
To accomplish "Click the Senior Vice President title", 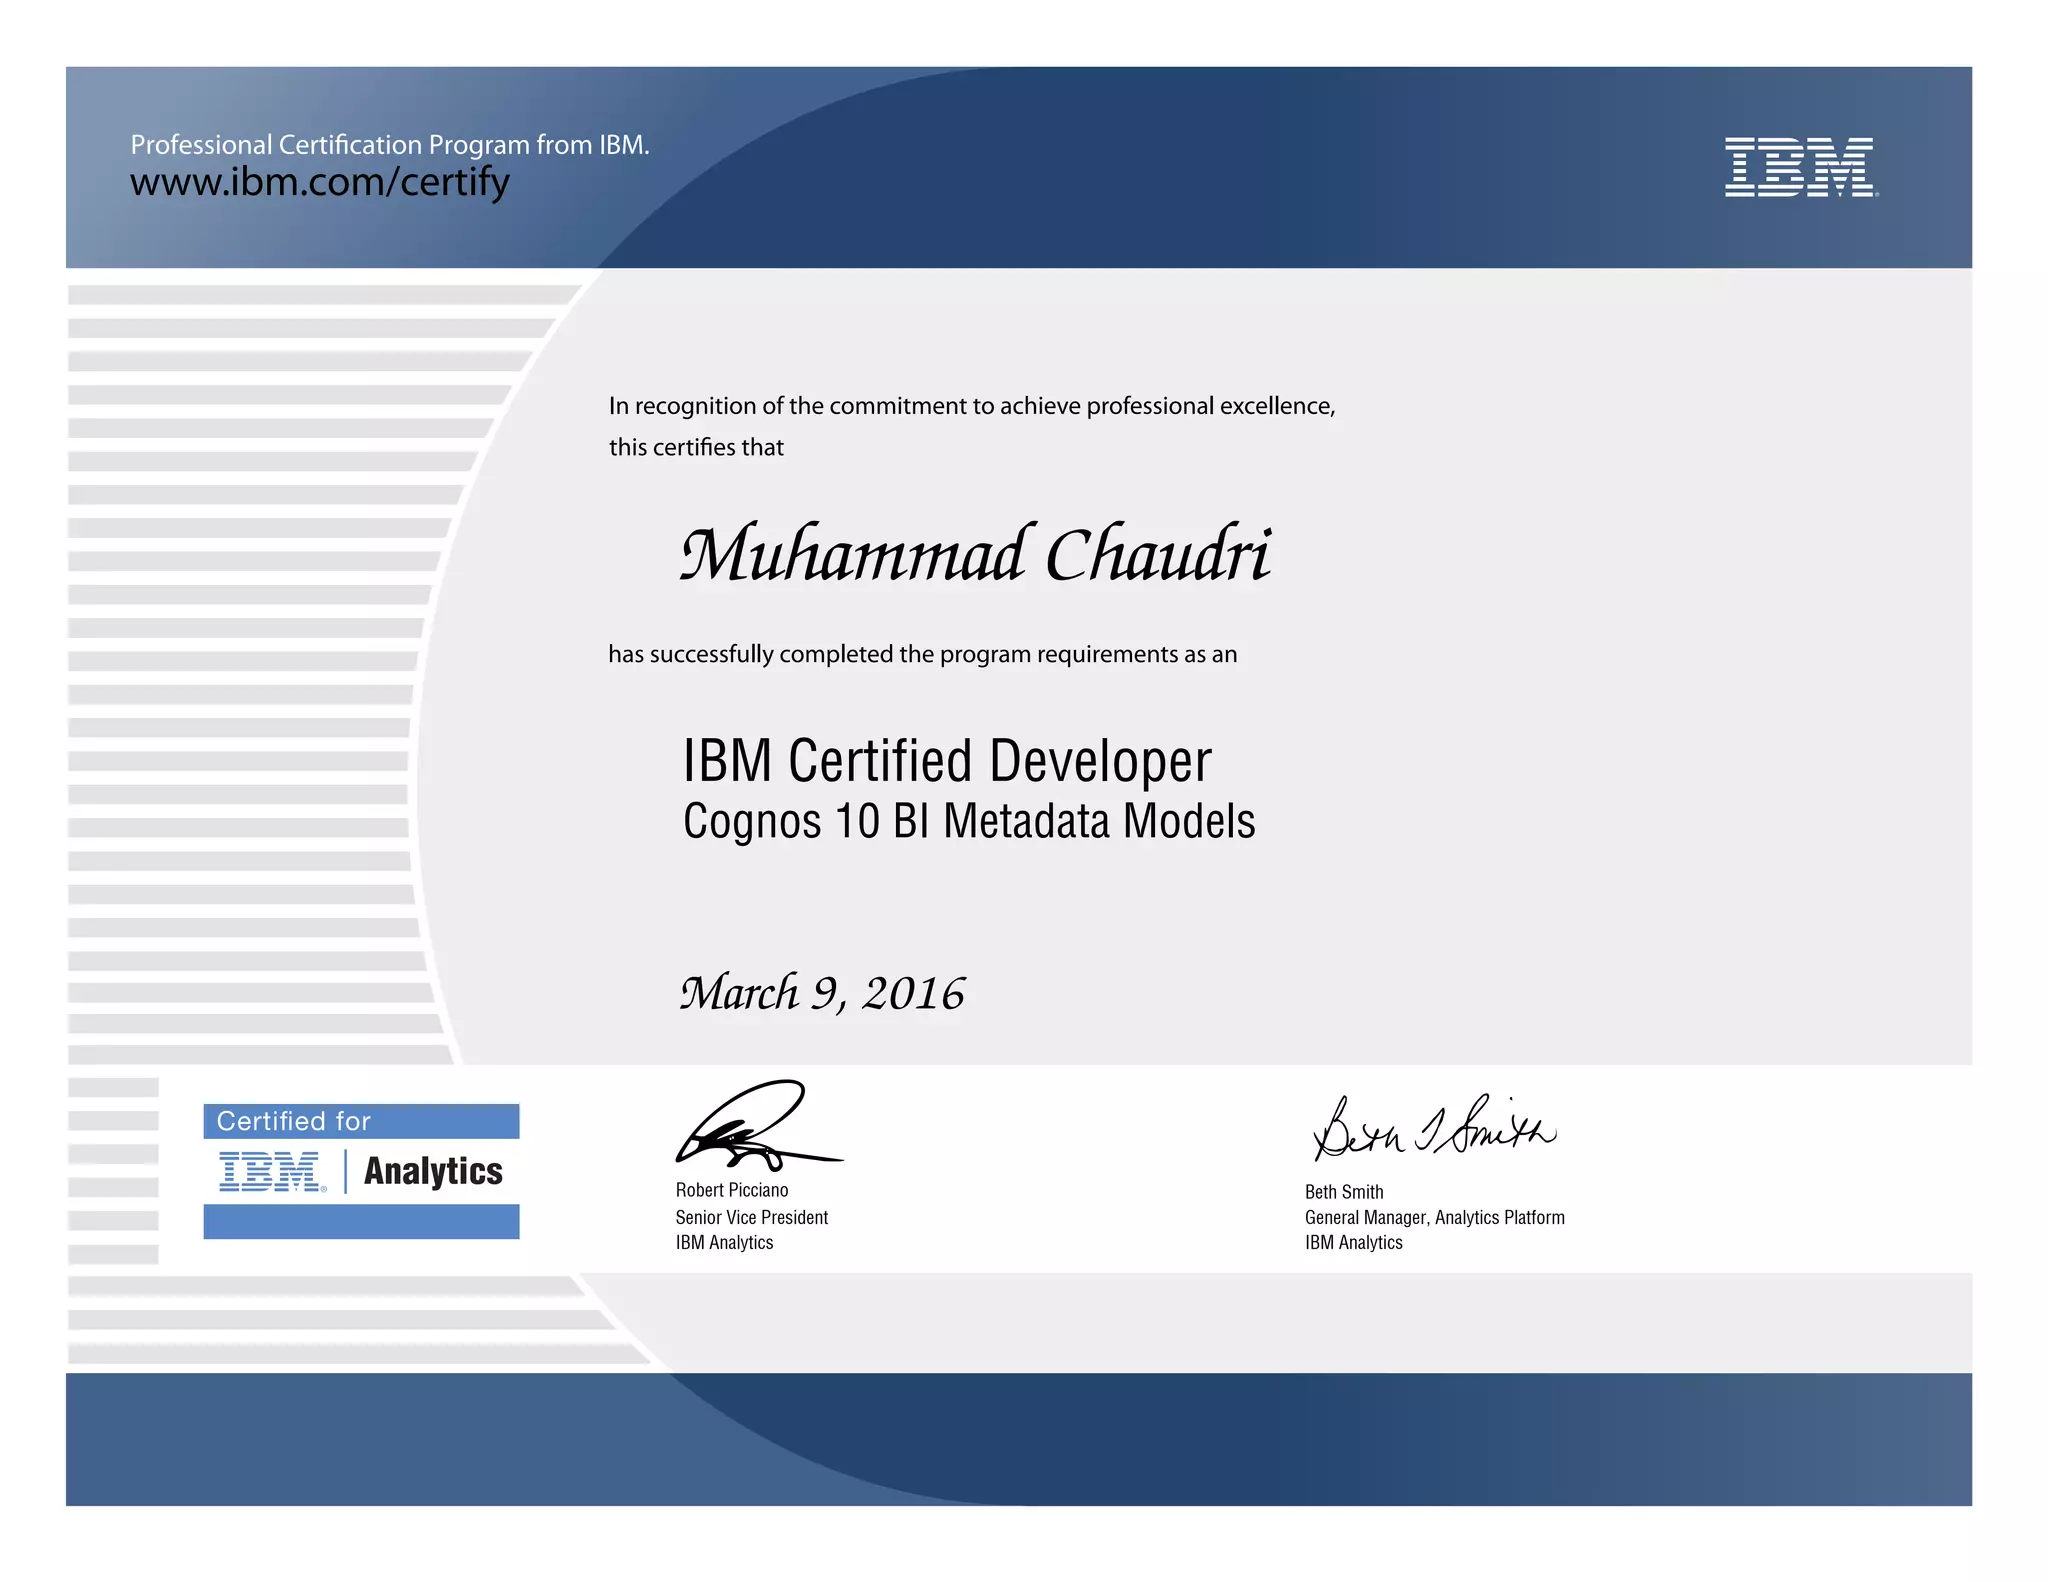I will (751, 1217).
